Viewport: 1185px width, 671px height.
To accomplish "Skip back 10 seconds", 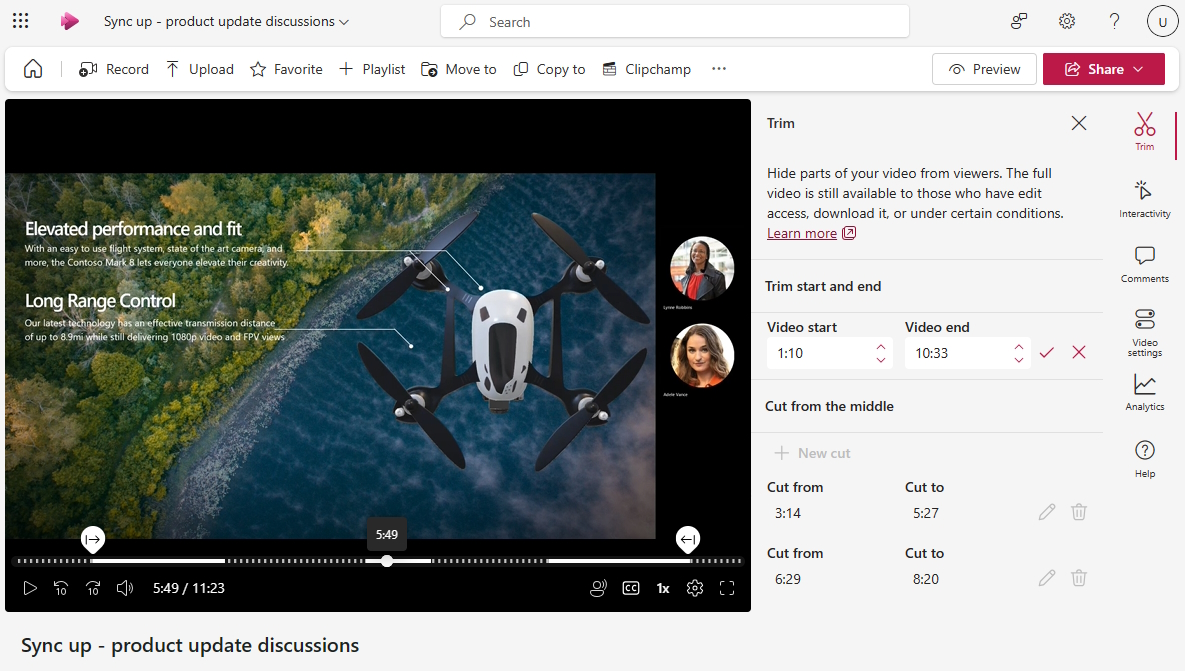I will [61, 588].
